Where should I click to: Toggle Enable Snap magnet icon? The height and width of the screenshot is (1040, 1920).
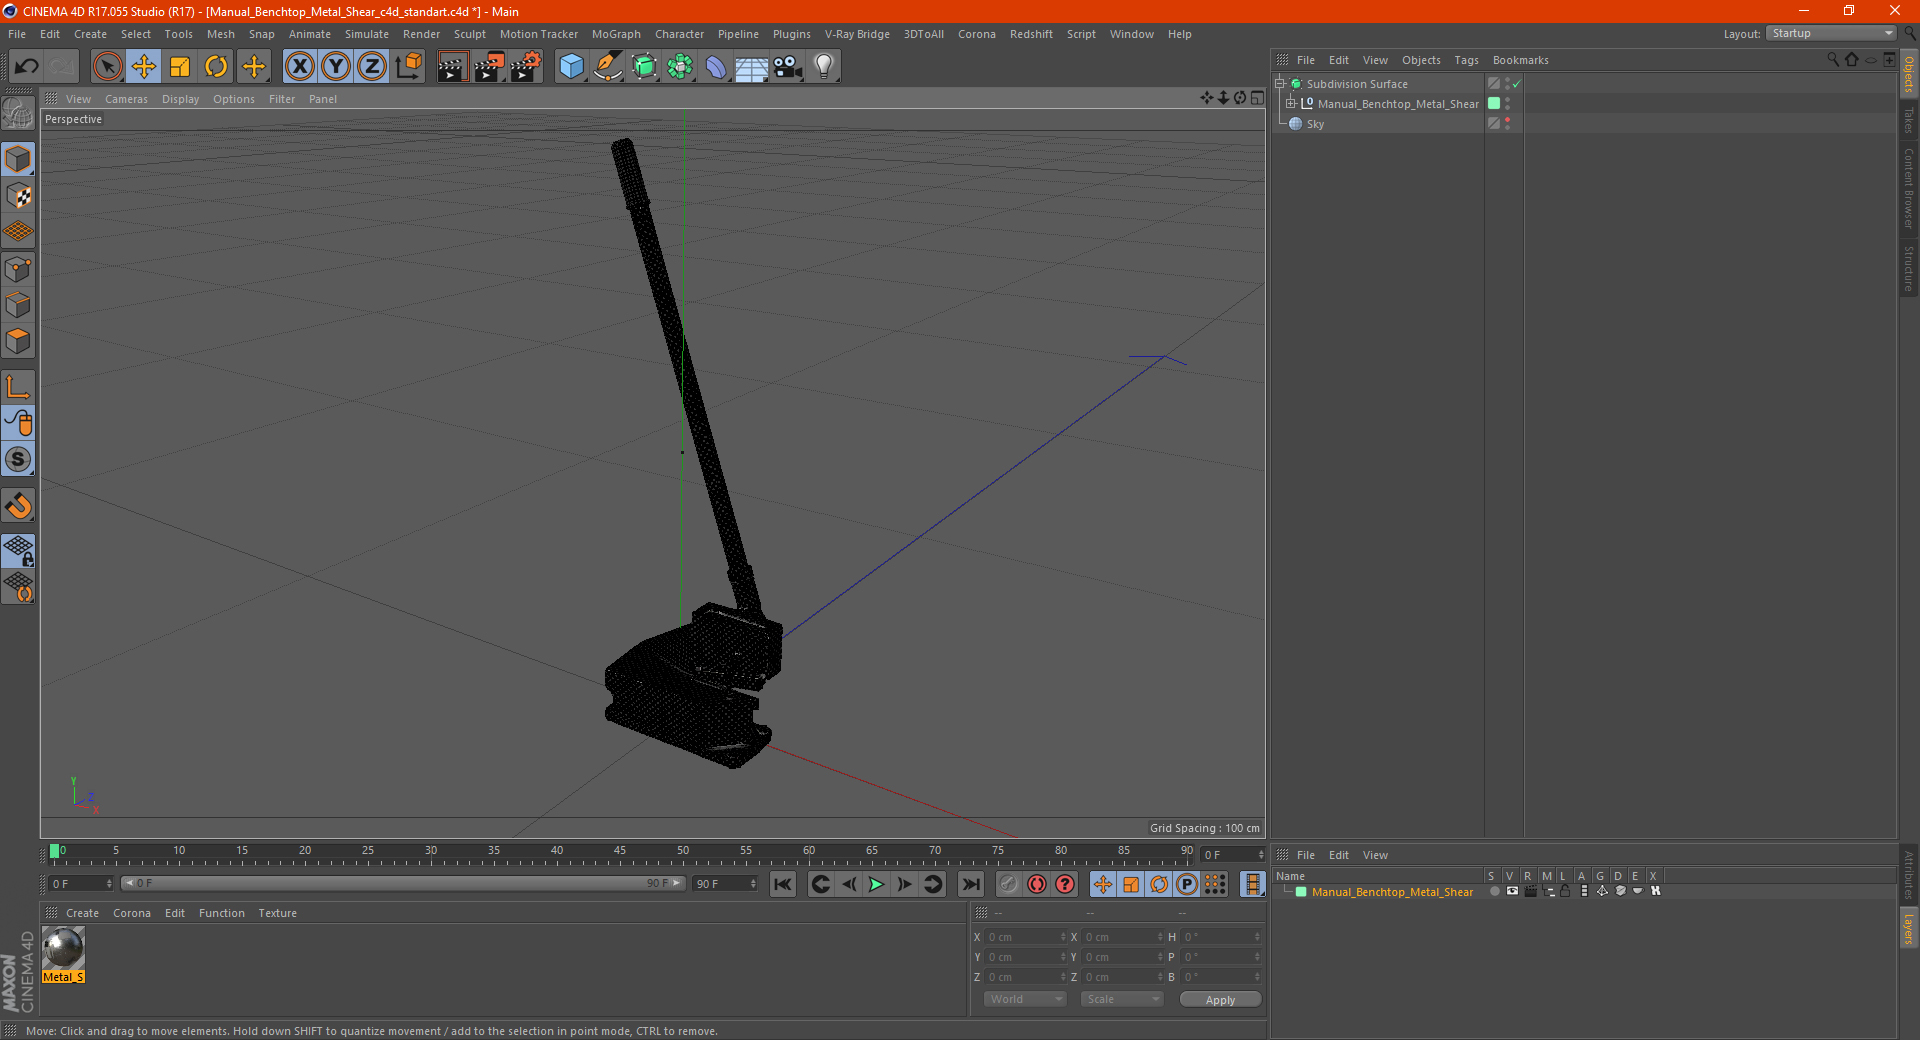pos(18,506)
